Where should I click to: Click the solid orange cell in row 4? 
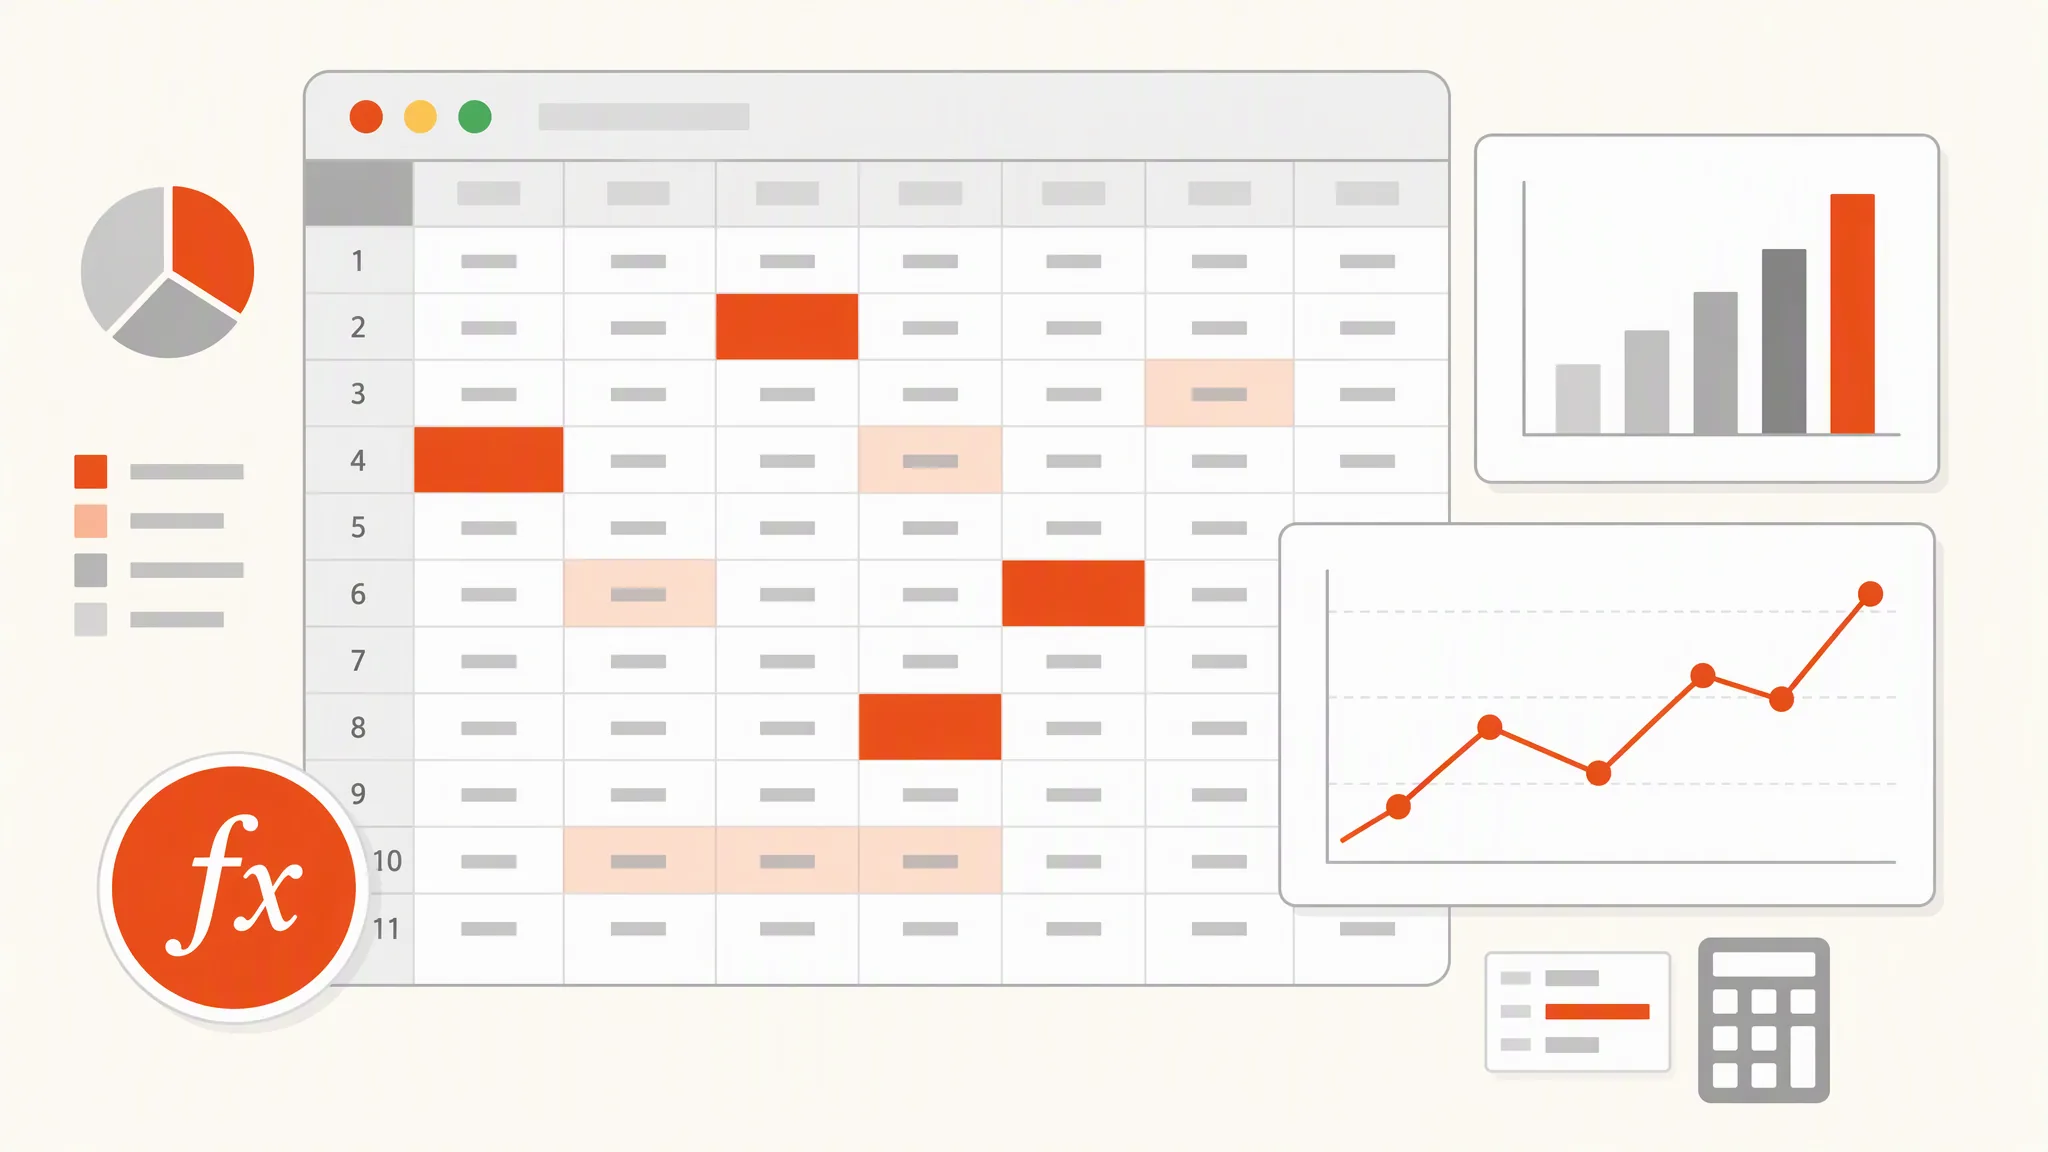[x=489, y=460]
